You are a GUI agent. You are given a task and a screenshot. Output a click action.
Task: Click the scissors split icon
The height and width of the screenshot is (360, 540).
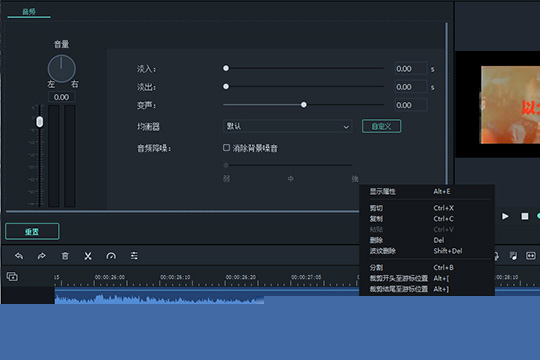88,256
